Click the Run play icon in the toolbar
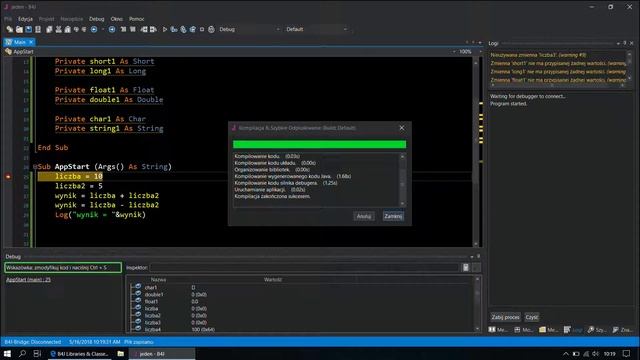Screen dimensions: 640x360 point(165,29)
